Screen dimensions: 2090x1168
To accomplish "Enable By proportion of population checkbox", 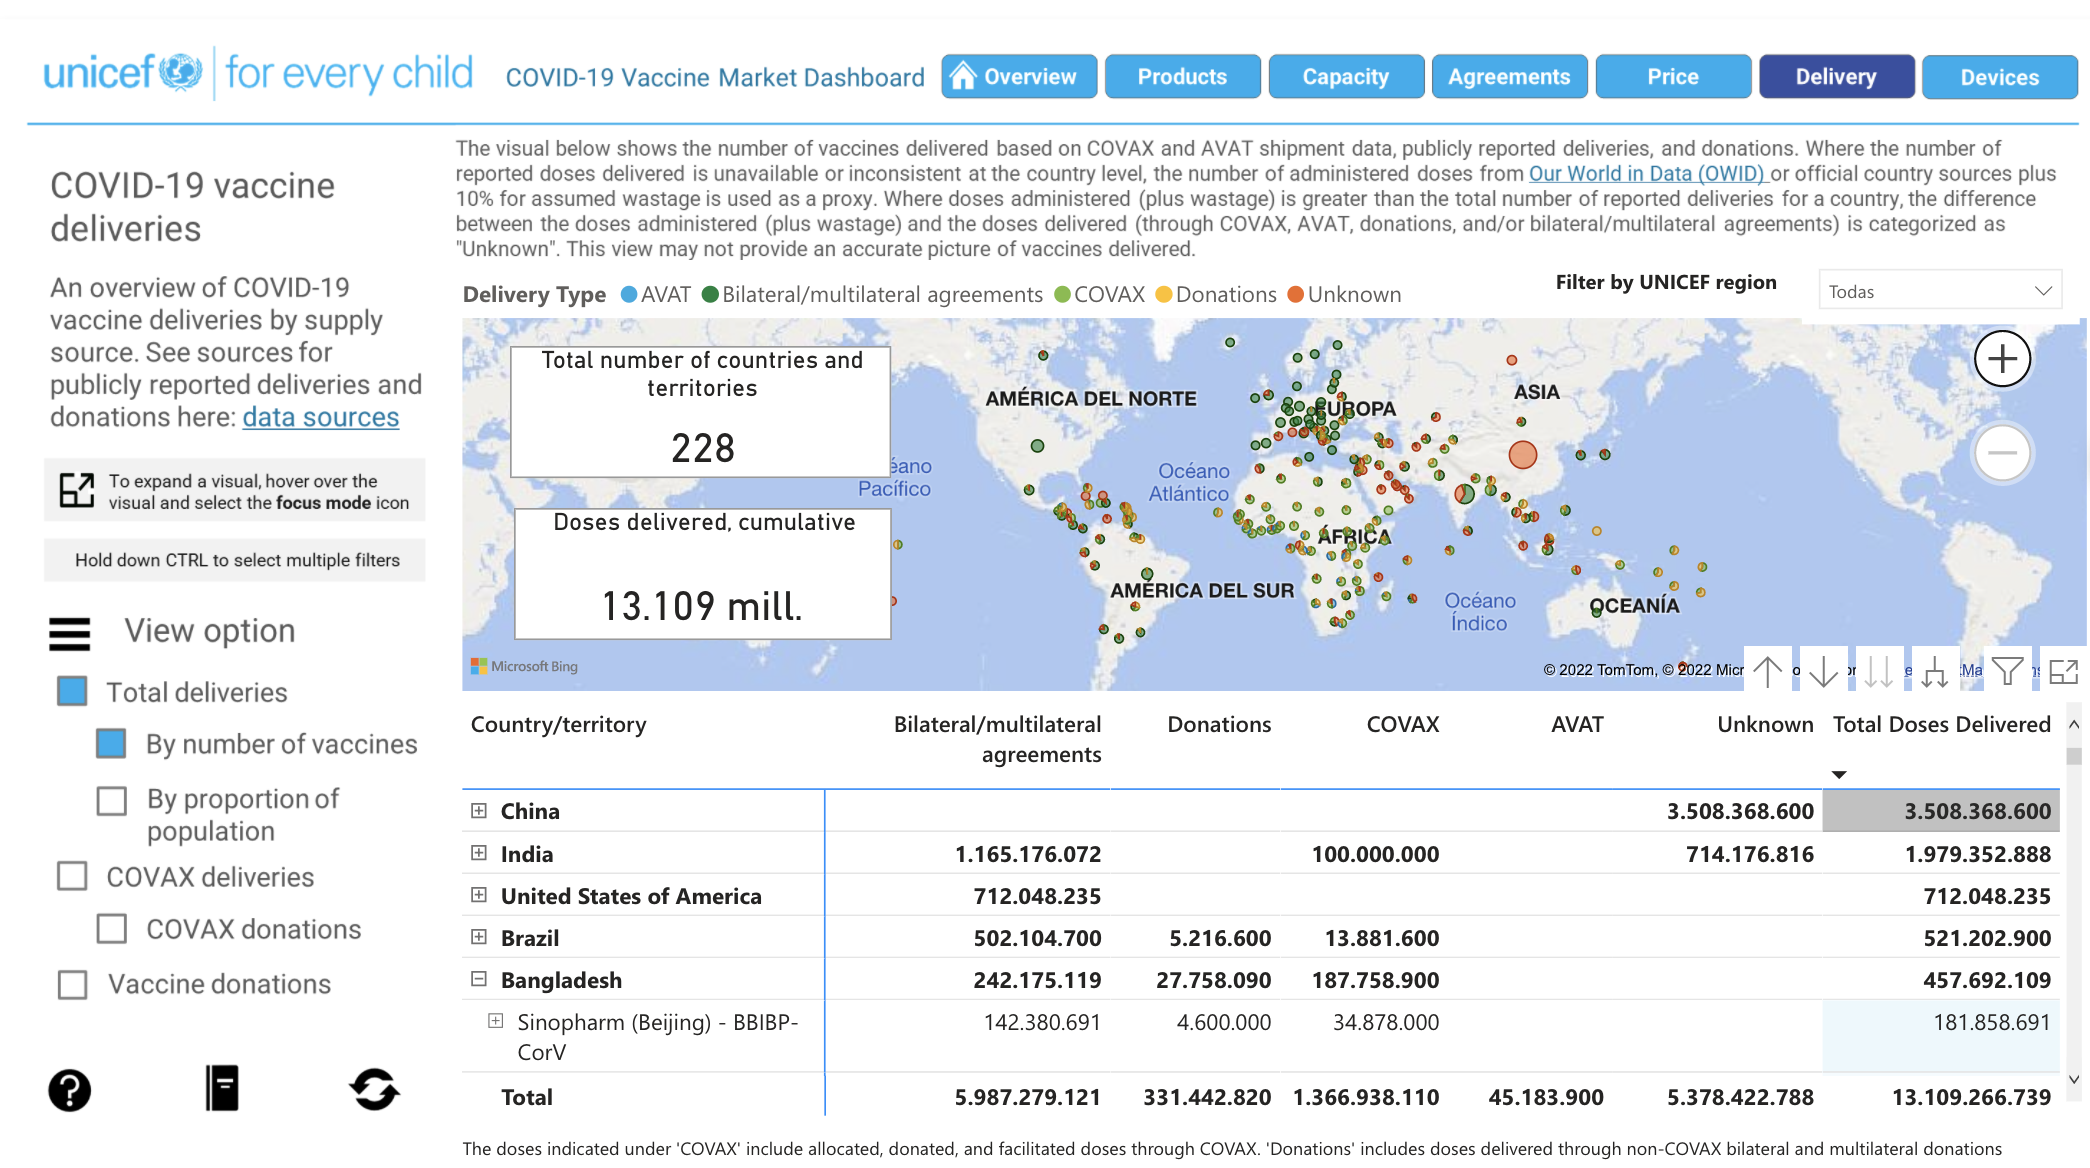I will tap(111, 800).
